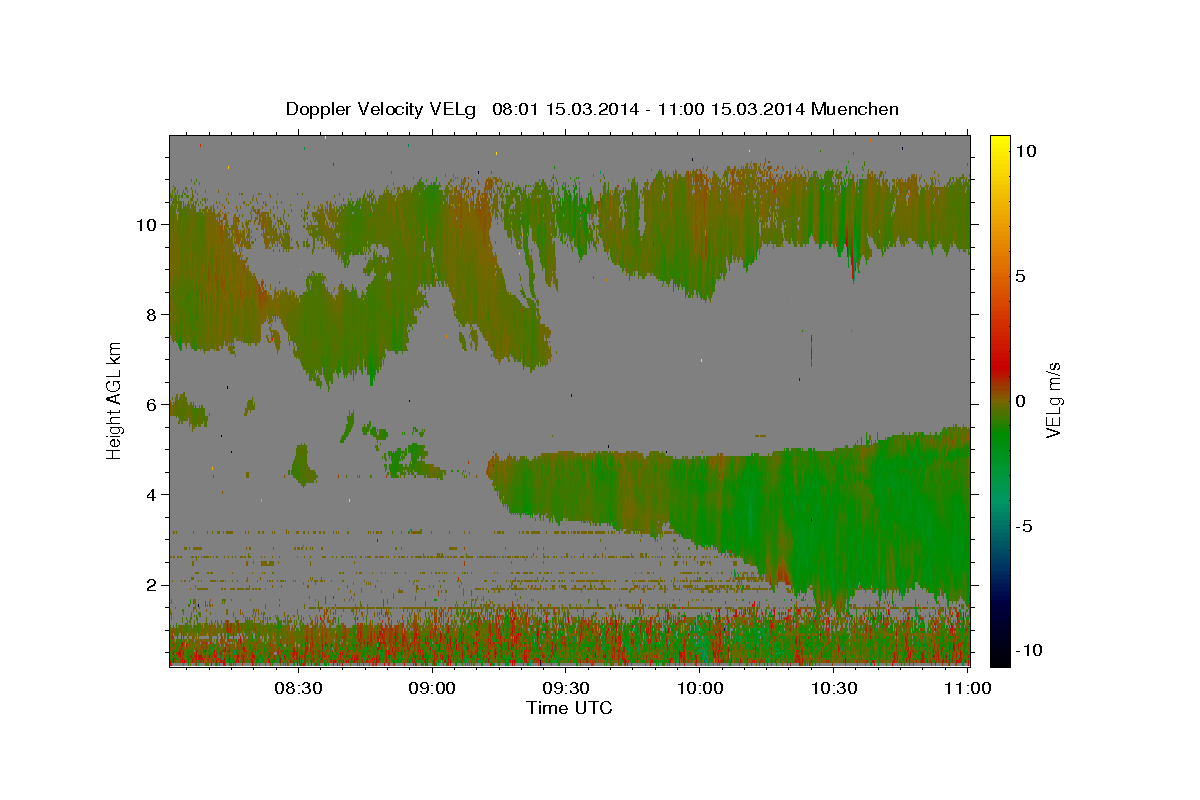This screenshot has height=800, width=1200.
Task: Click the height axis label '6'
Action: pos(151,404)
